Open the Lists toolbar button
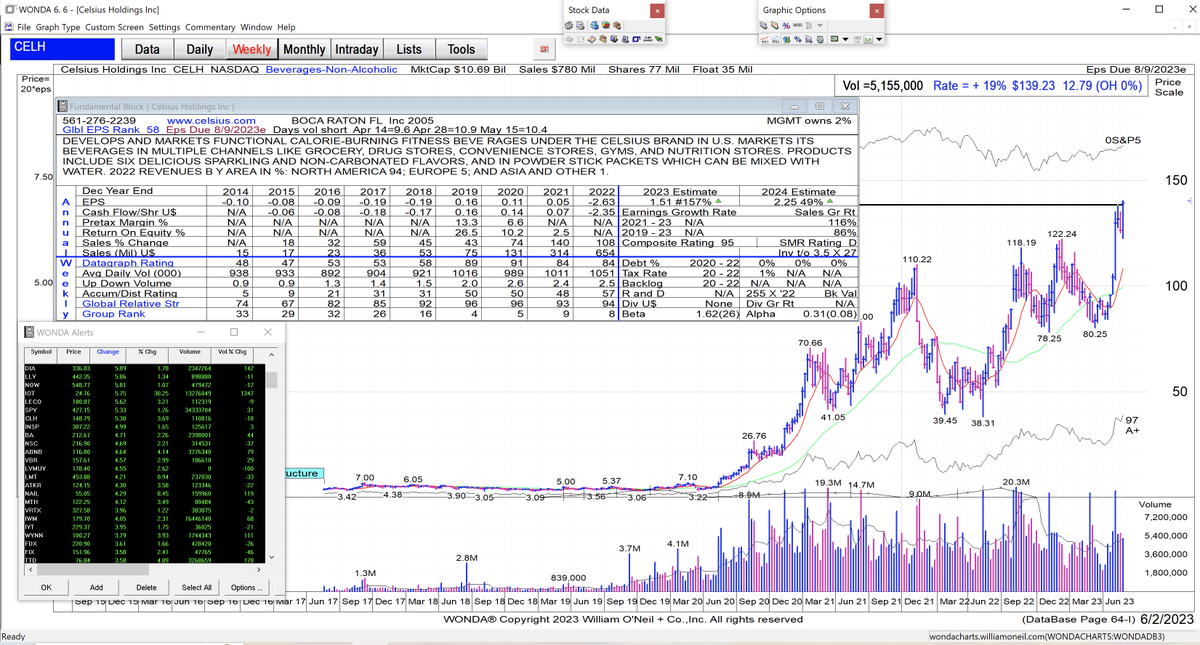The image size is (1200, 645). pyautogui.click(x=409, y=49)
